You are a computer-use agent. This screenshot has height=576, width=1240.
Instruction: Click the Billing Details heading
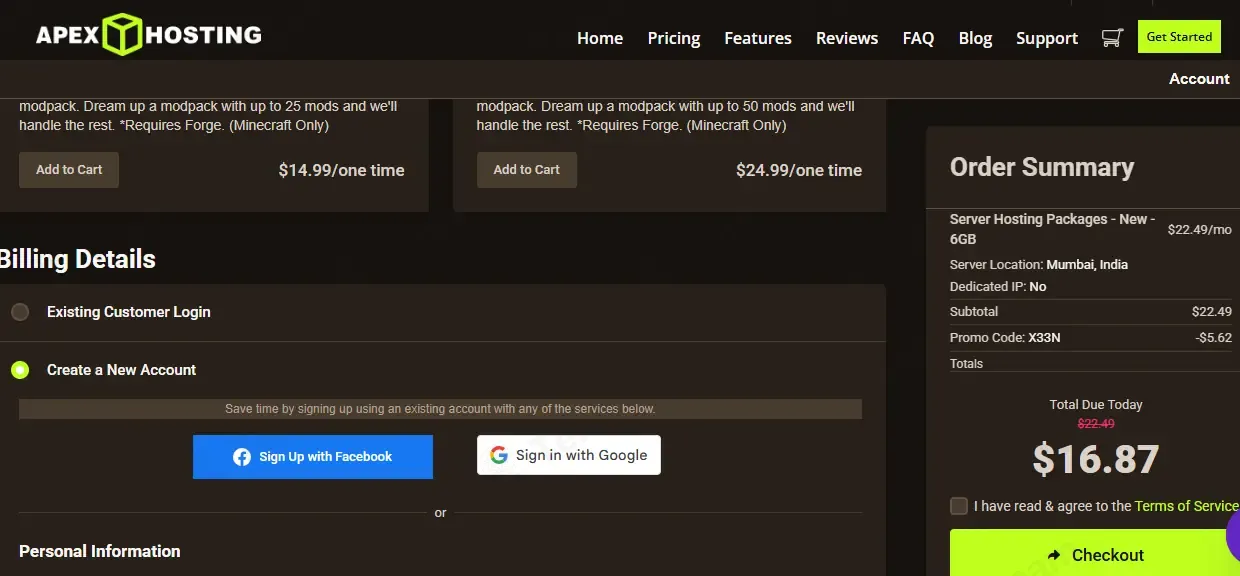[x=77, y=259]
